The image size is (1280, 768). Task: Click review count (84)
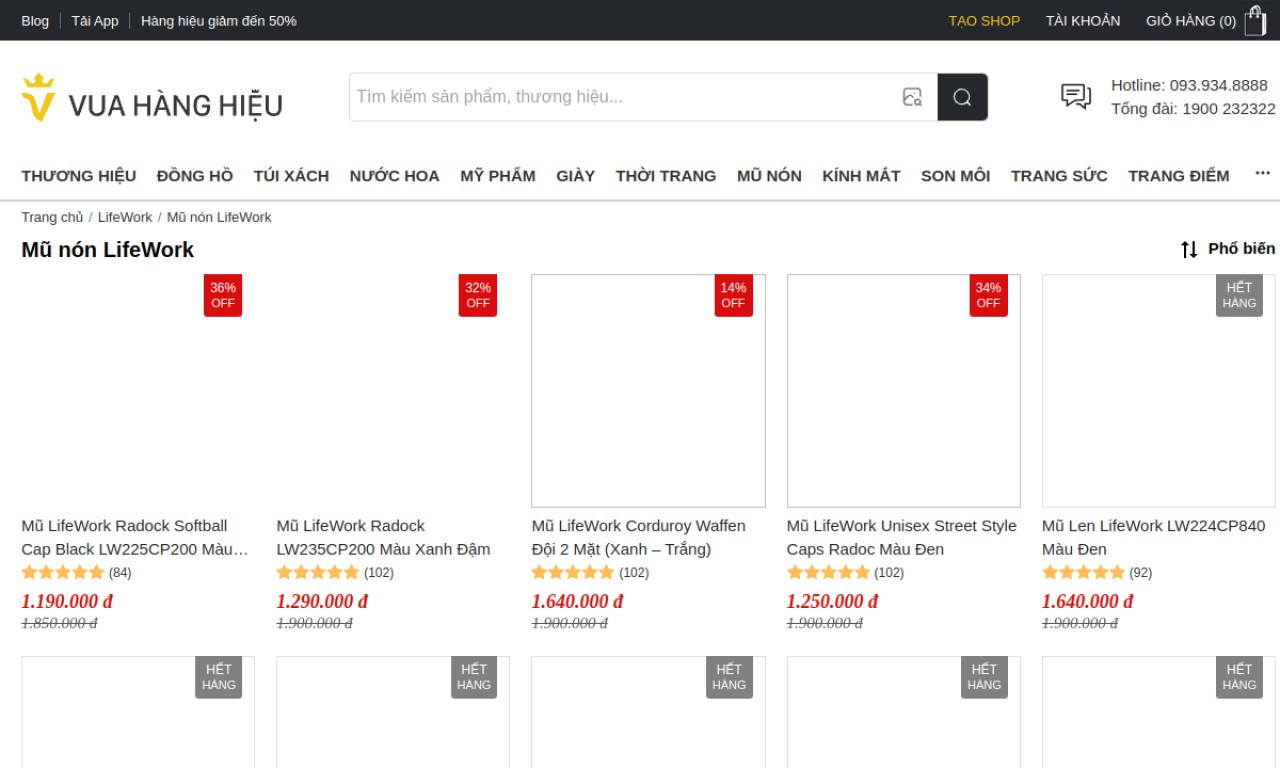pyautogui.click(x=120, y=573)
